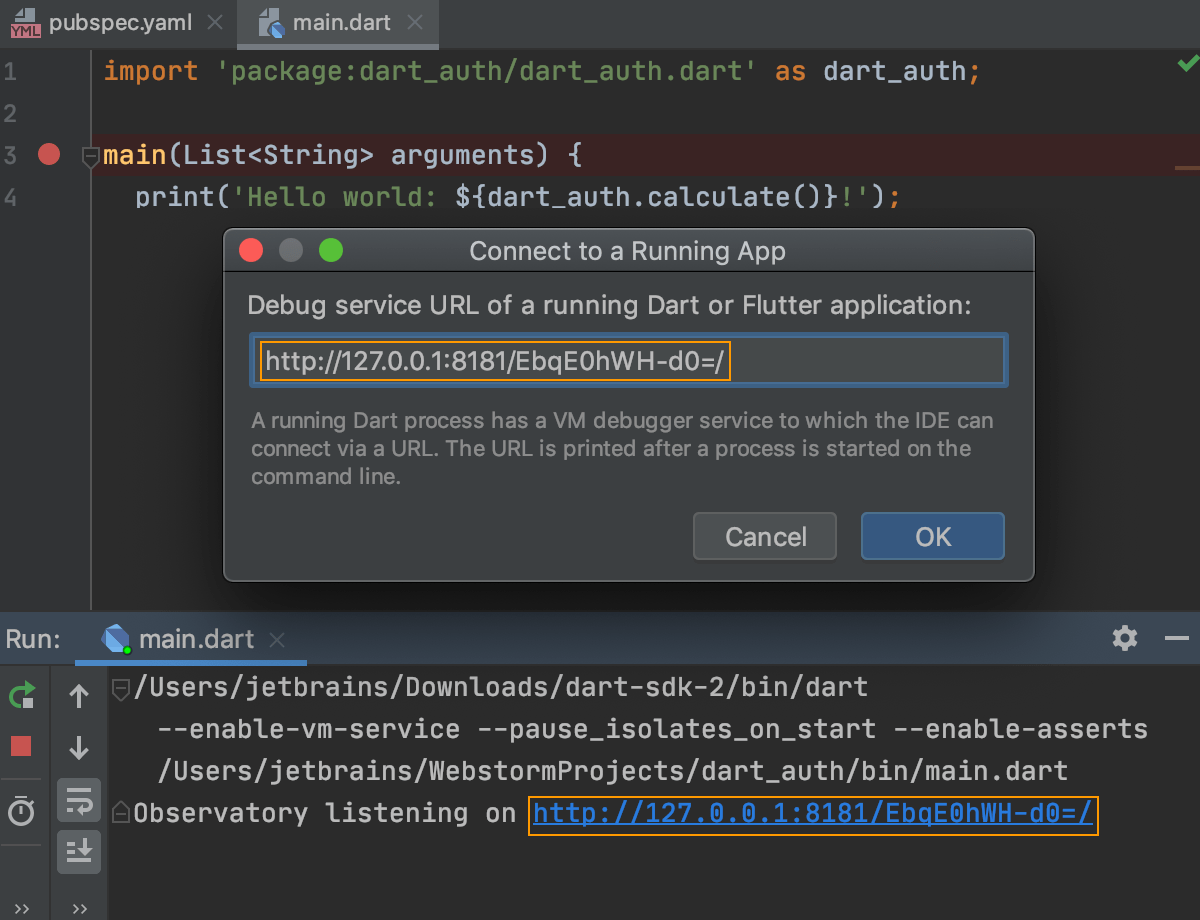The width and height of the screenshot is (1200, 920).
Task: Toggle the breakpoint on line 3
Action: 48,154
